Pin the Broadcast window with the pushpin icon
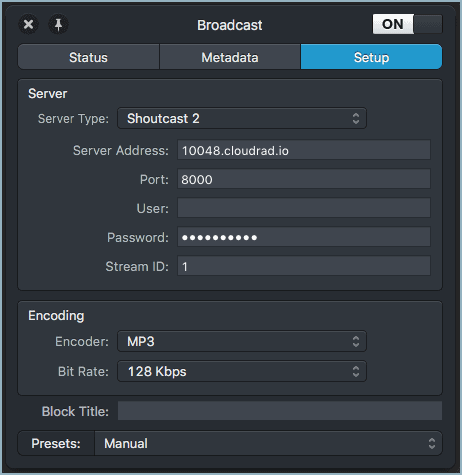The height and width of the screenshot is (475, 462). coord(58,24)
